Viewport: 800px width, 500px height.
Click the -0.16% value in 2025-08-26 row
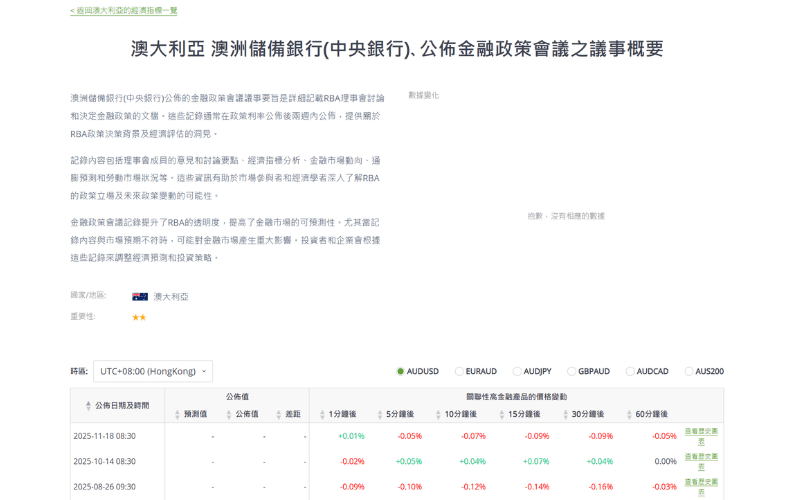pos(601,487)
